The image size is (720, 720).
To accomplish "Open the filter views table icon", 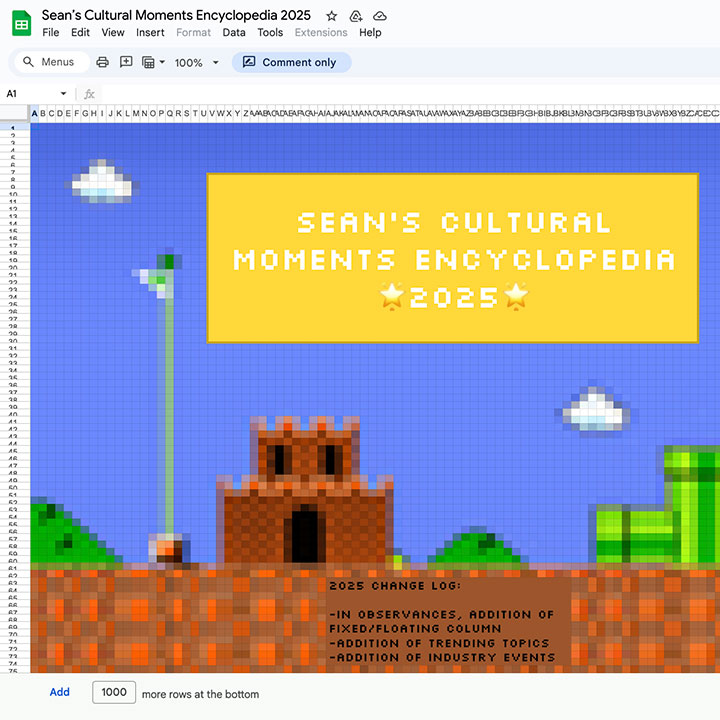I will (148, 62).
